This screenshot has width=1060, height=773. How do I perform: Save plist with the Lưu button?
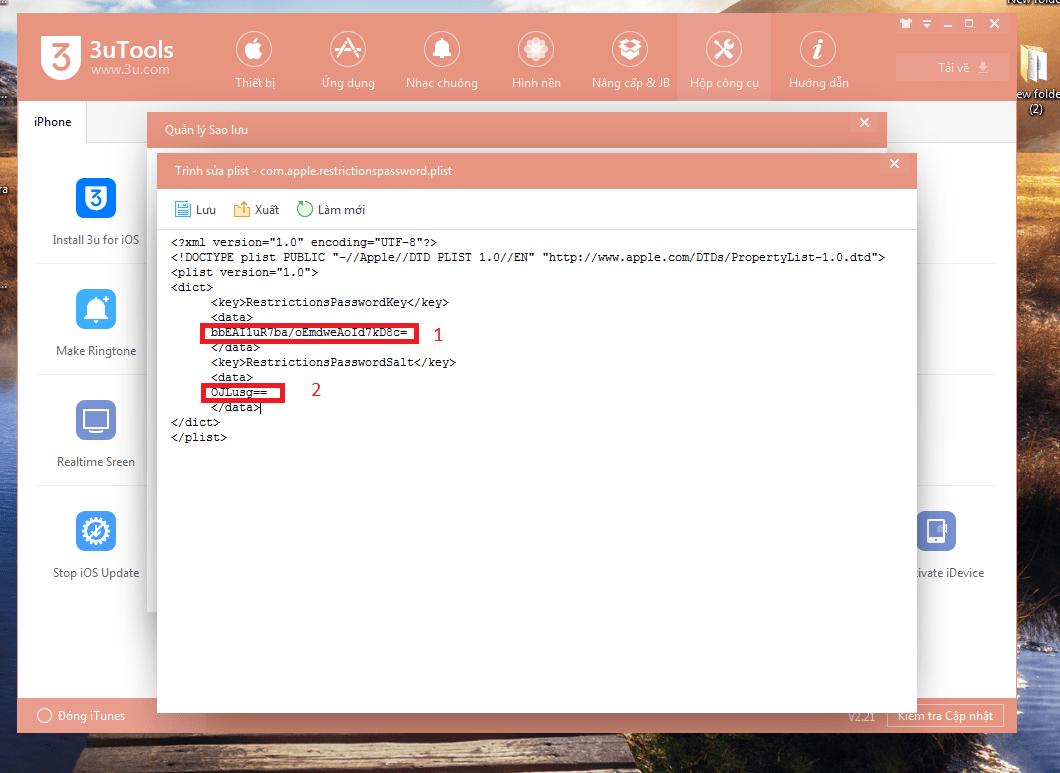pos(195,210)
